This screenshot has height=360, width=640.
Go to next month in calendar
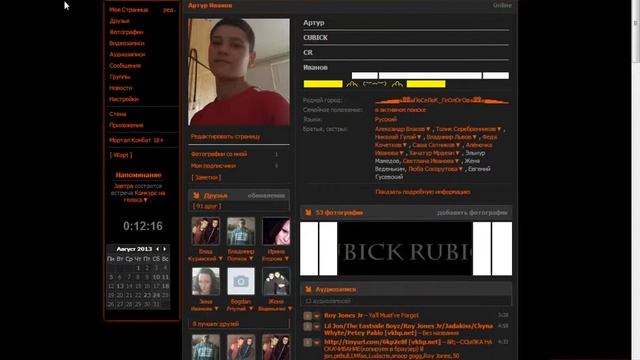pos(164,249)
